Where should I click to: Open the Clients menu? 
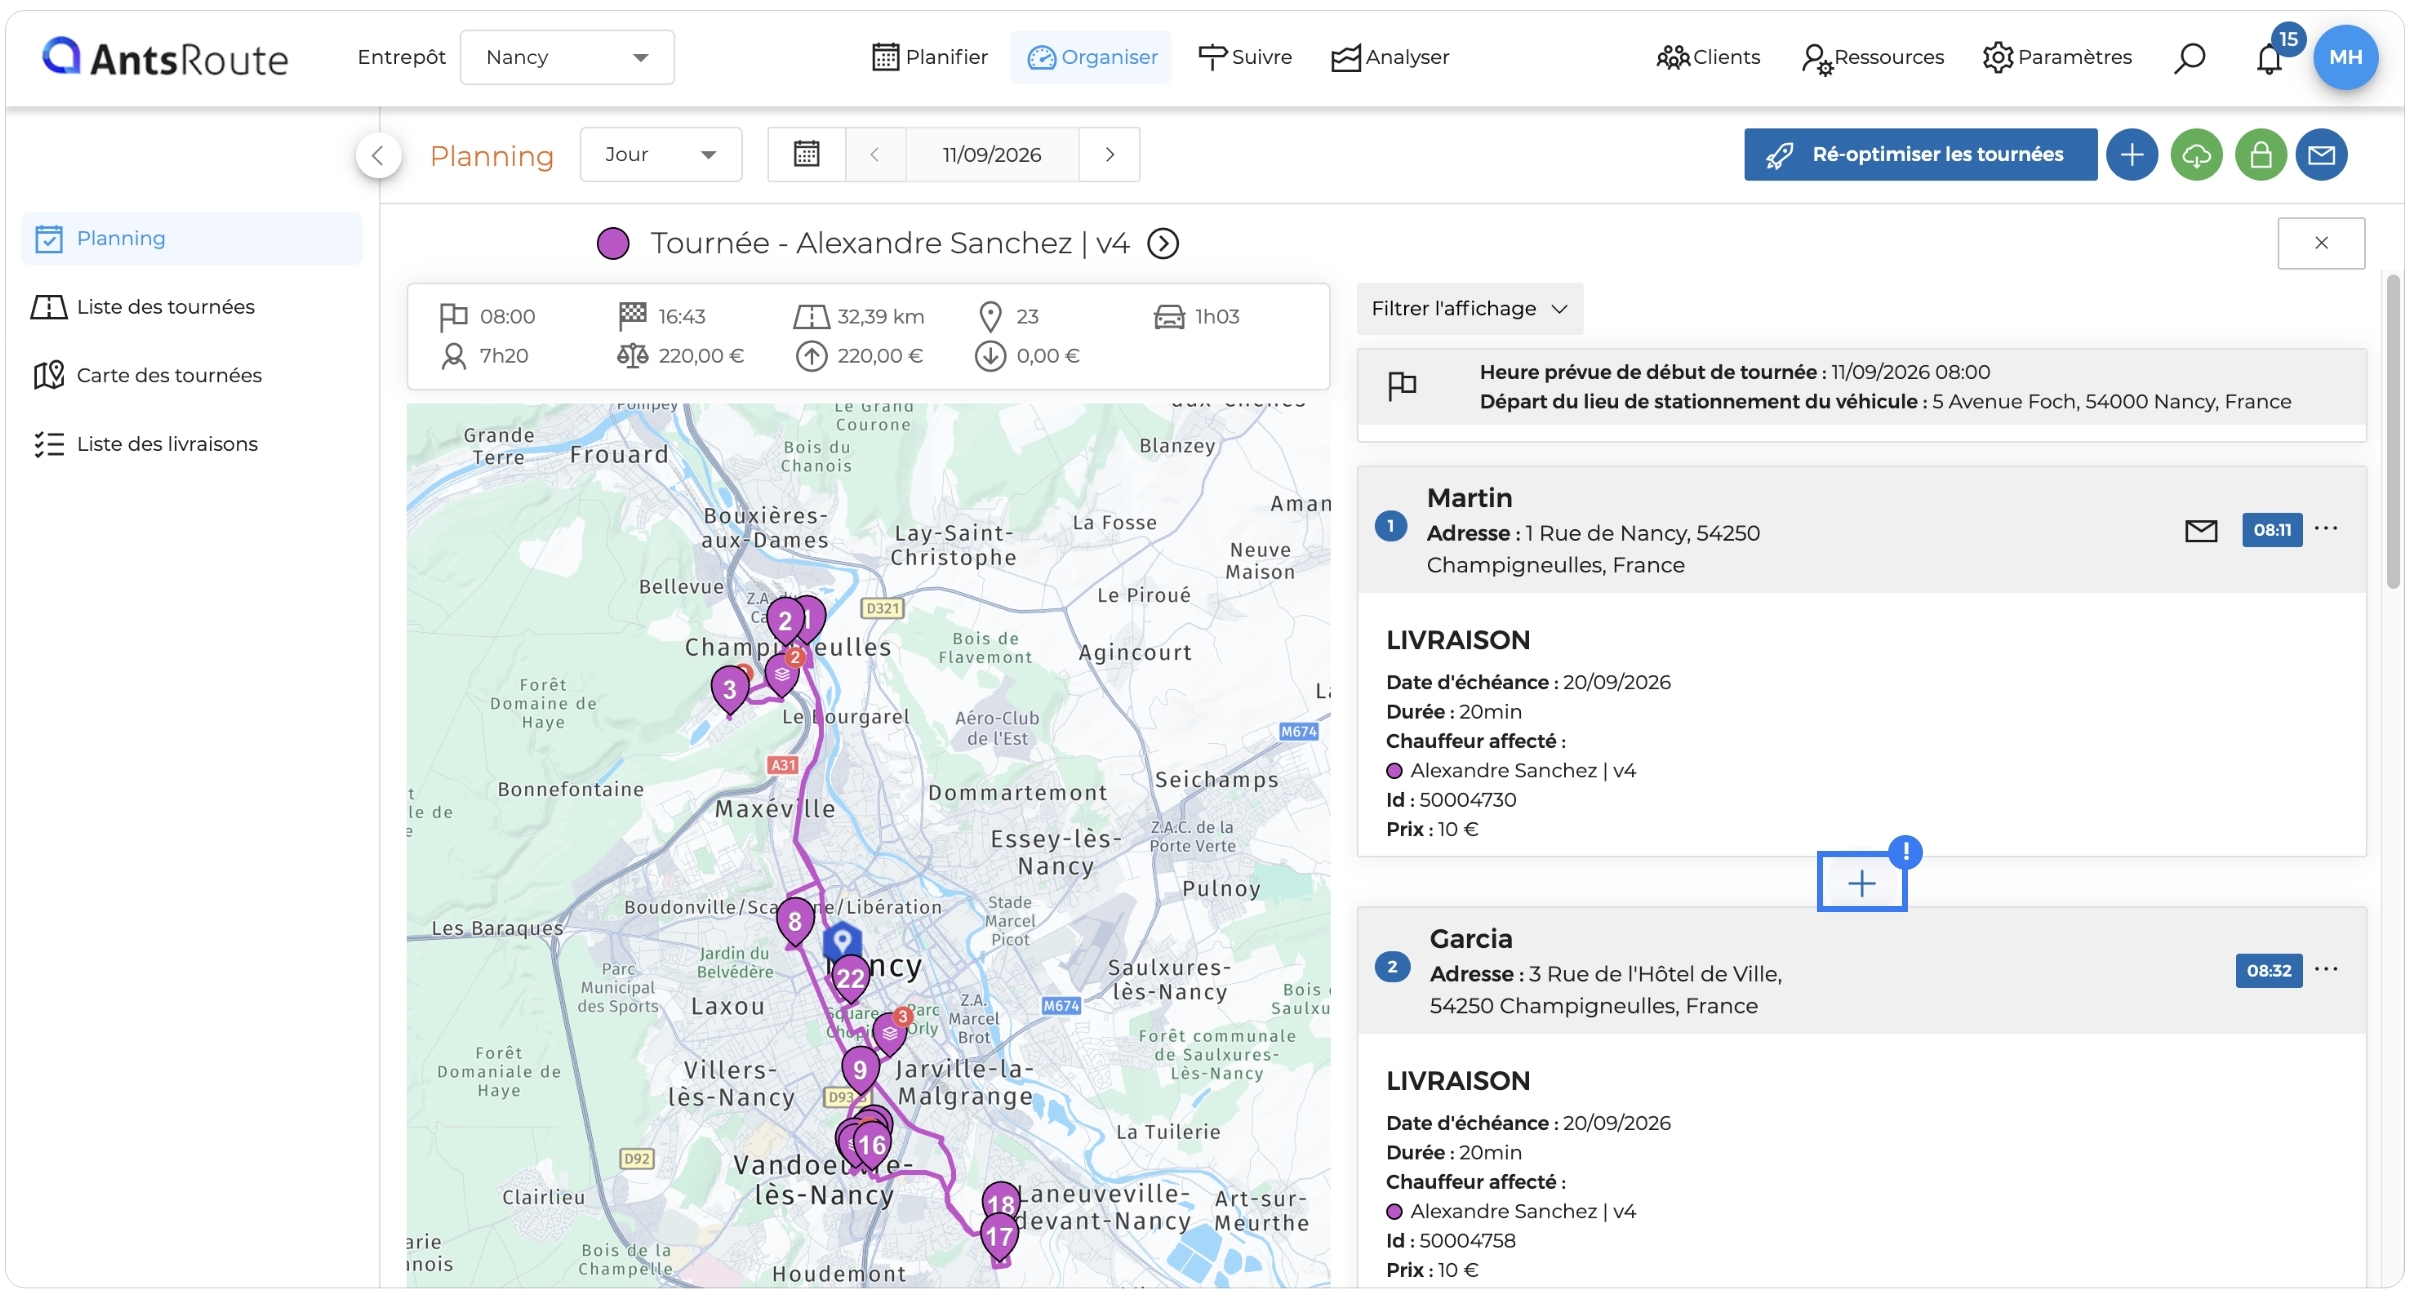(1708, 57)
